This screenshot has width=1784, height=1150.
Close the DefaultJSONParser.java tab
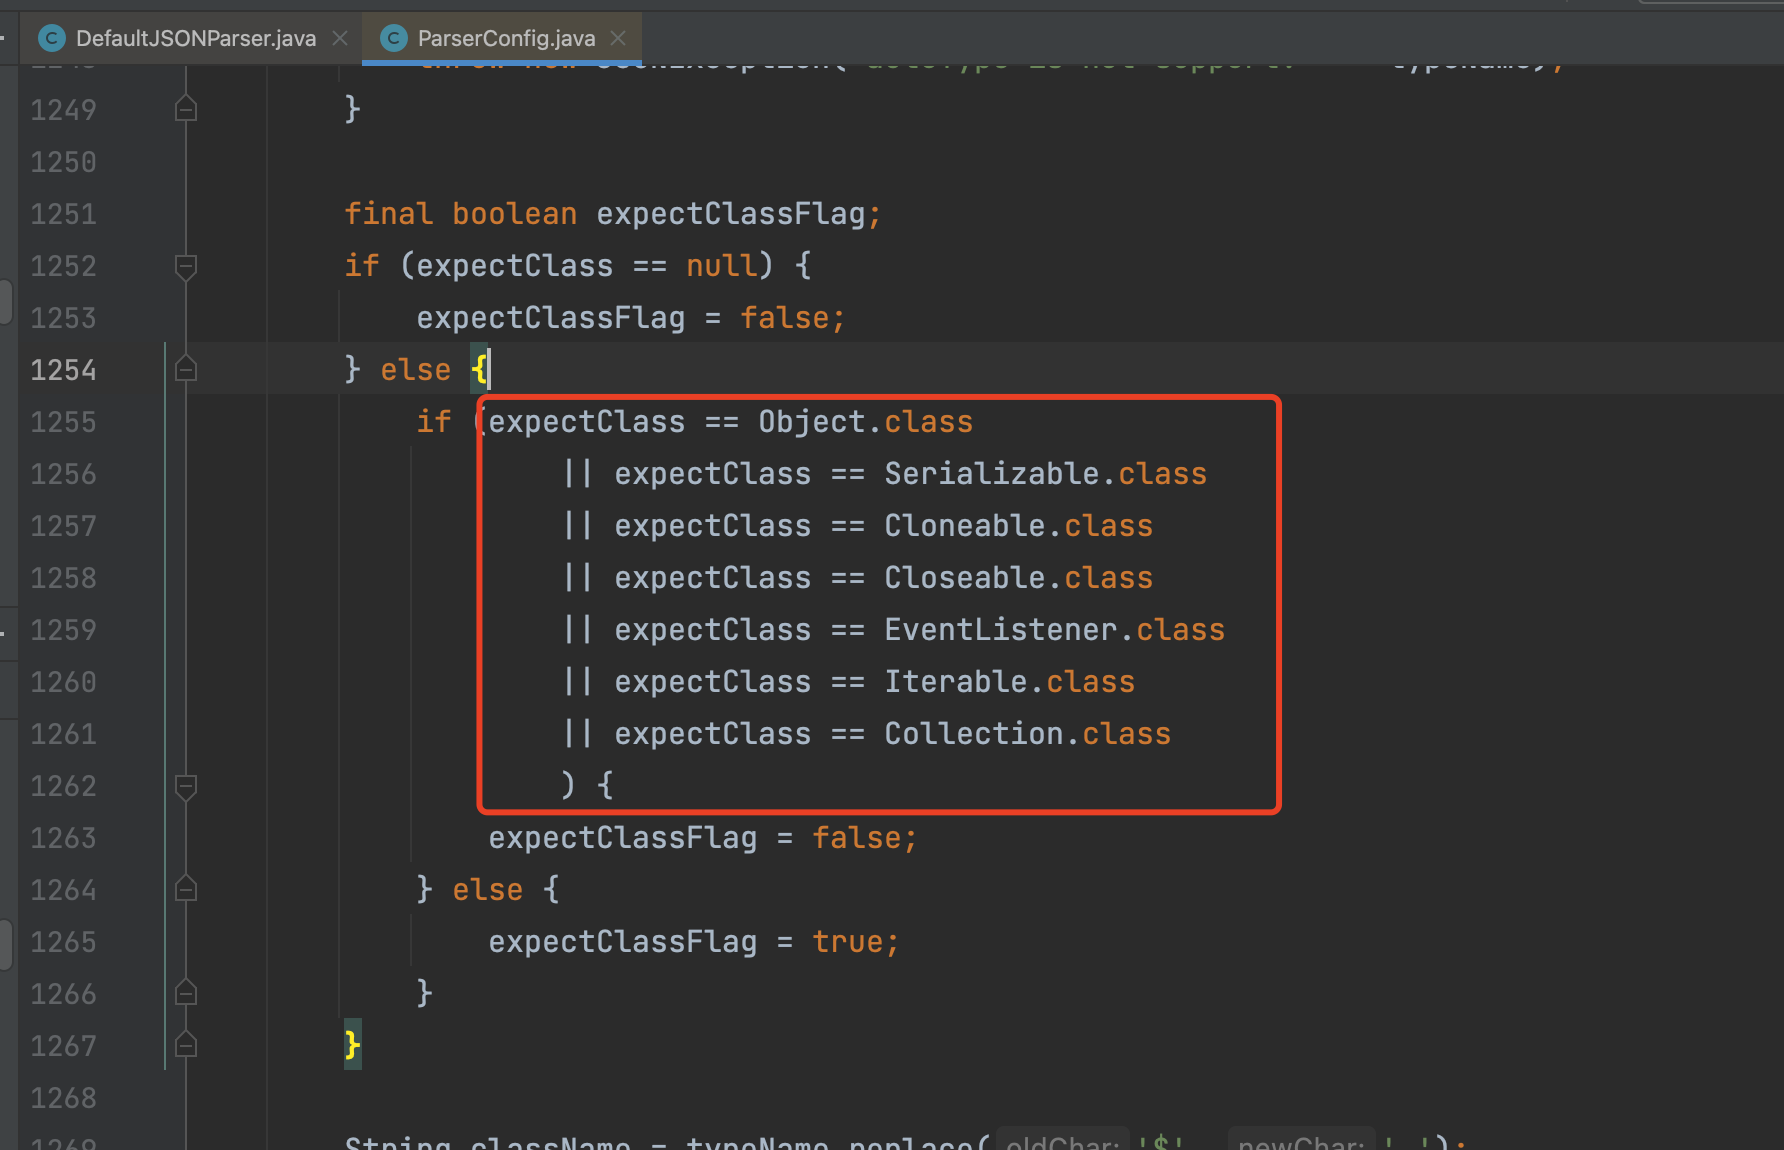(340, 38)
